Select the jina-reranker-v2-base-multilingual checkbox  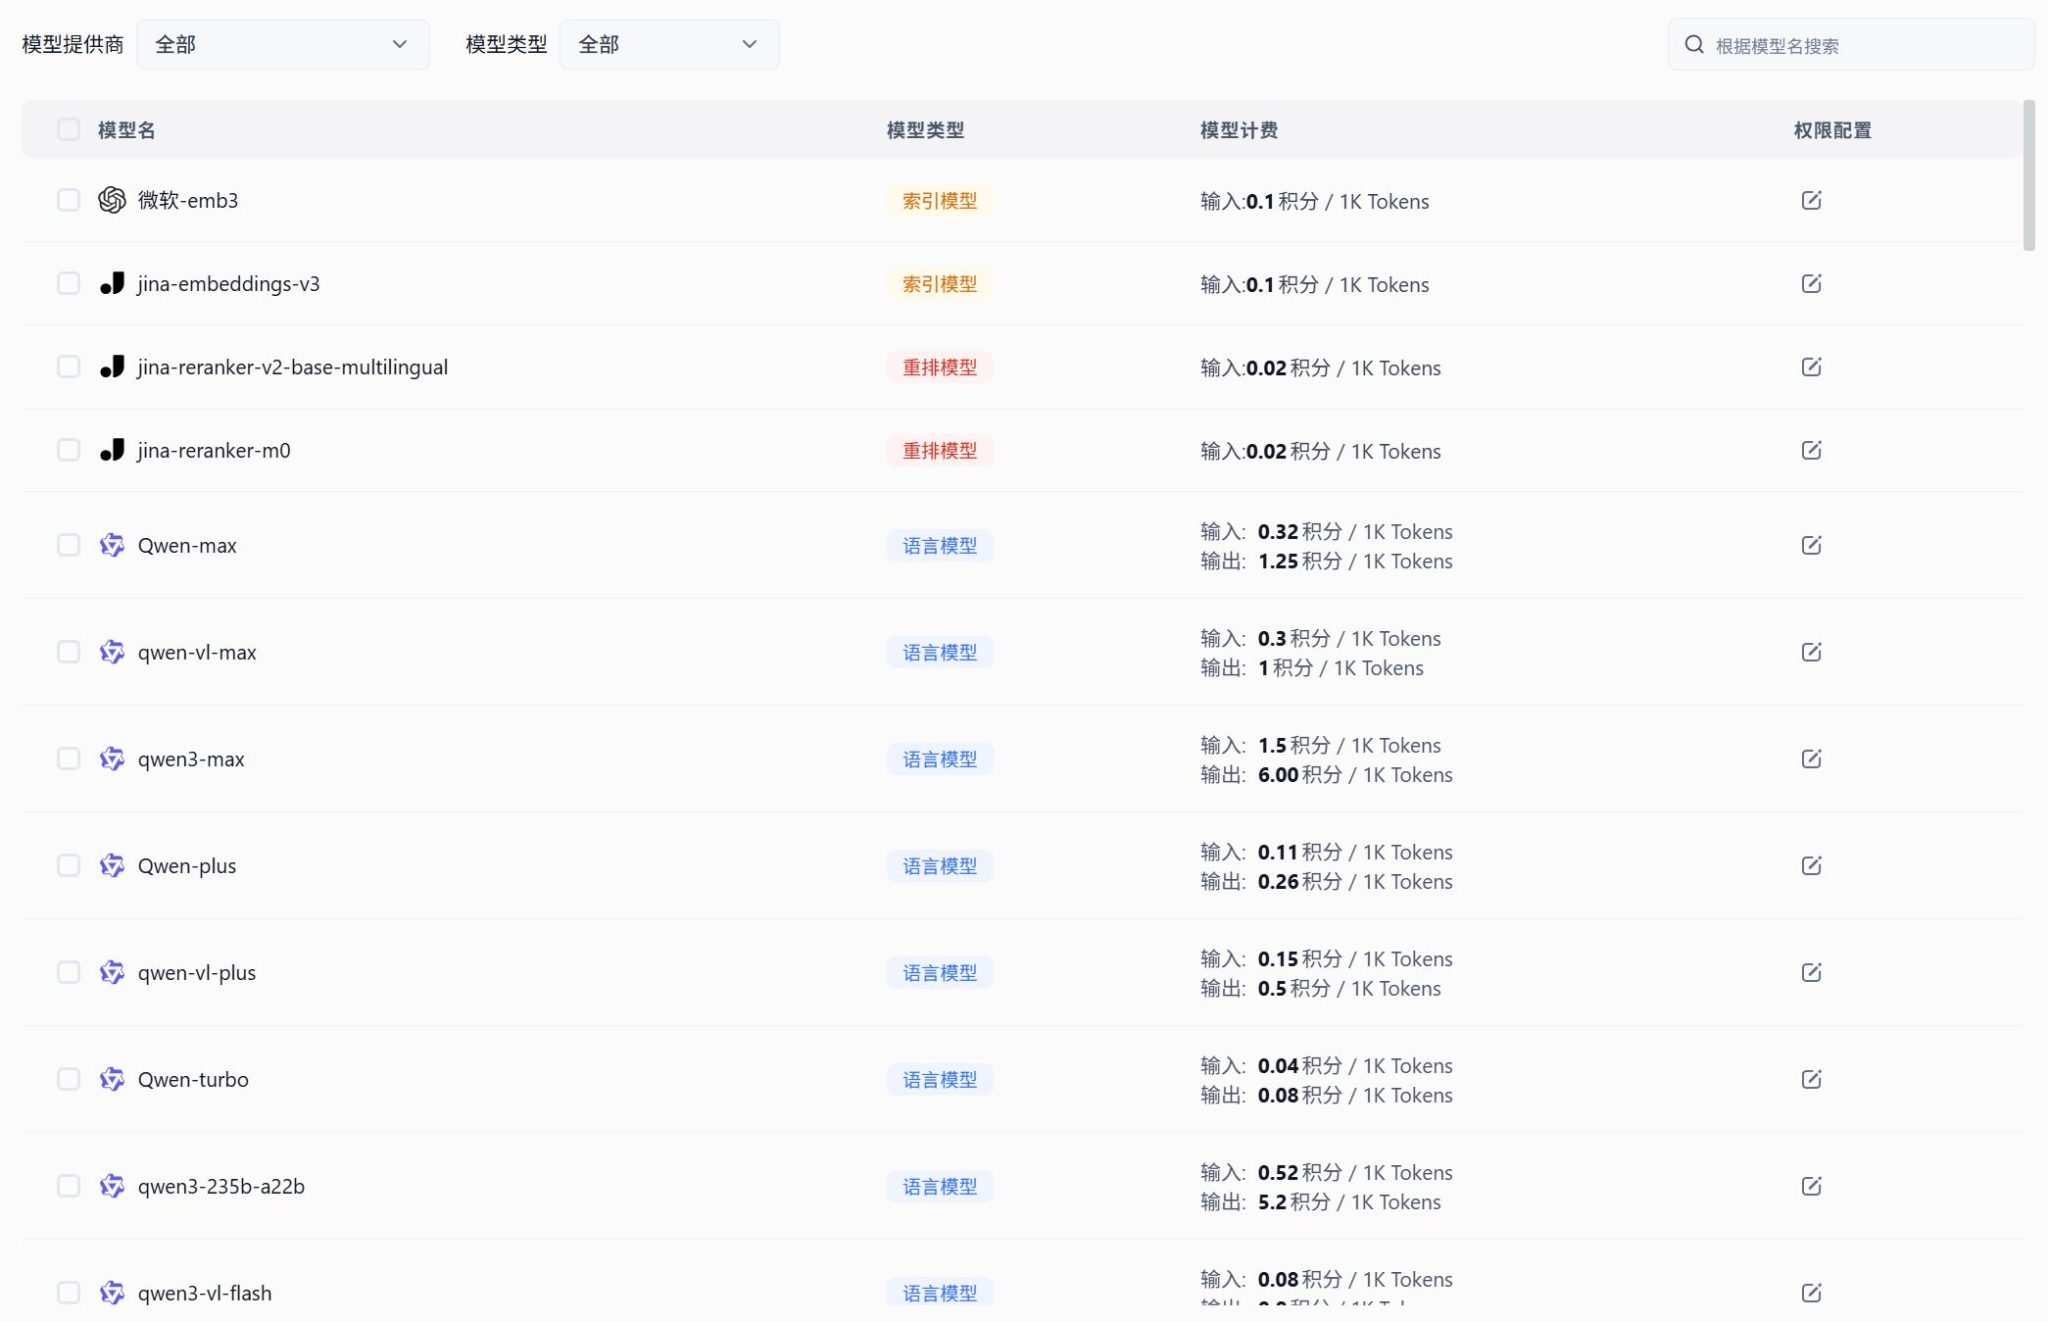tap(69, 366)
